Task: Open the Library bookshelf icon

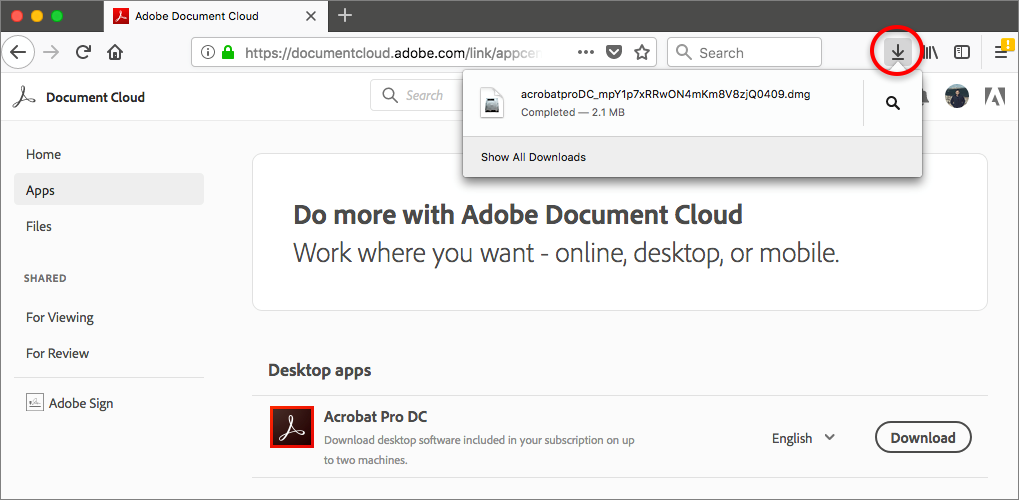Action: (x=931, y=53)
